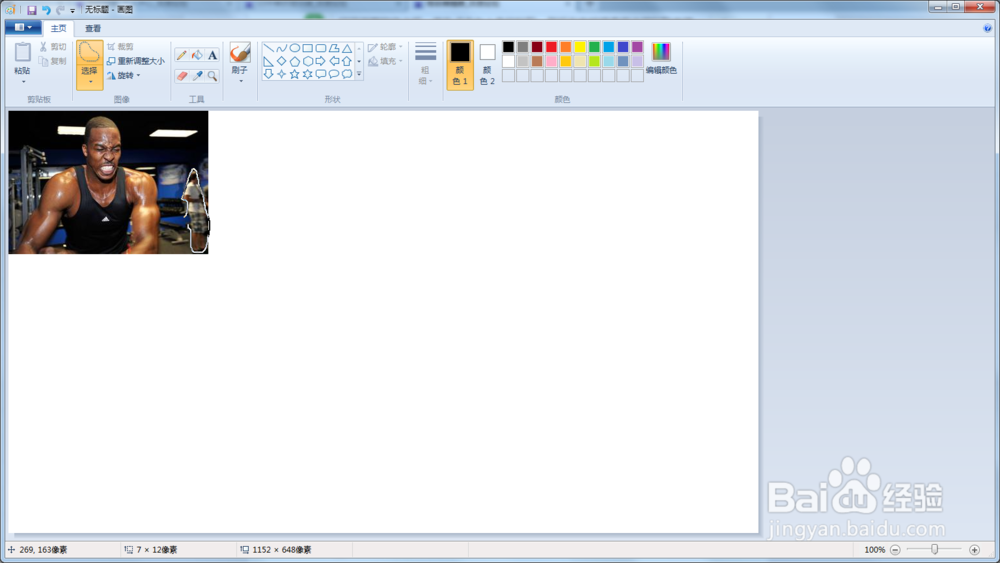Screen dimensions: 1000x563
Task: Choose the Right arrow shape
Action: (x=321, y=61)
